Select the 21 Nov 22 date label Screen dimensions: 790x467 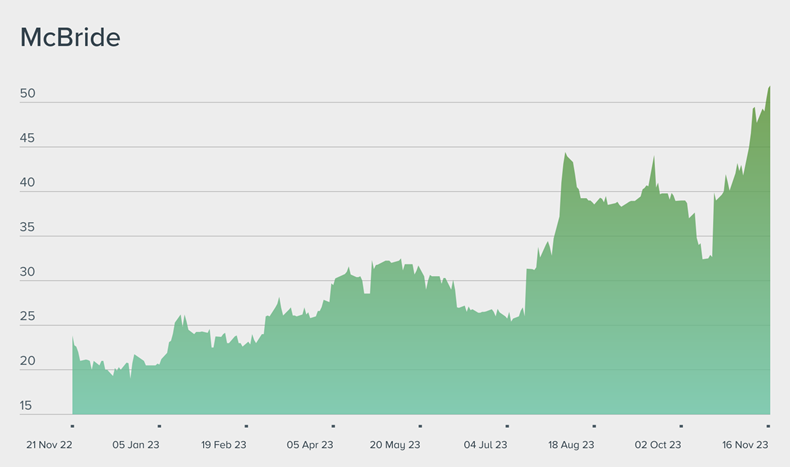coord(50,445)
